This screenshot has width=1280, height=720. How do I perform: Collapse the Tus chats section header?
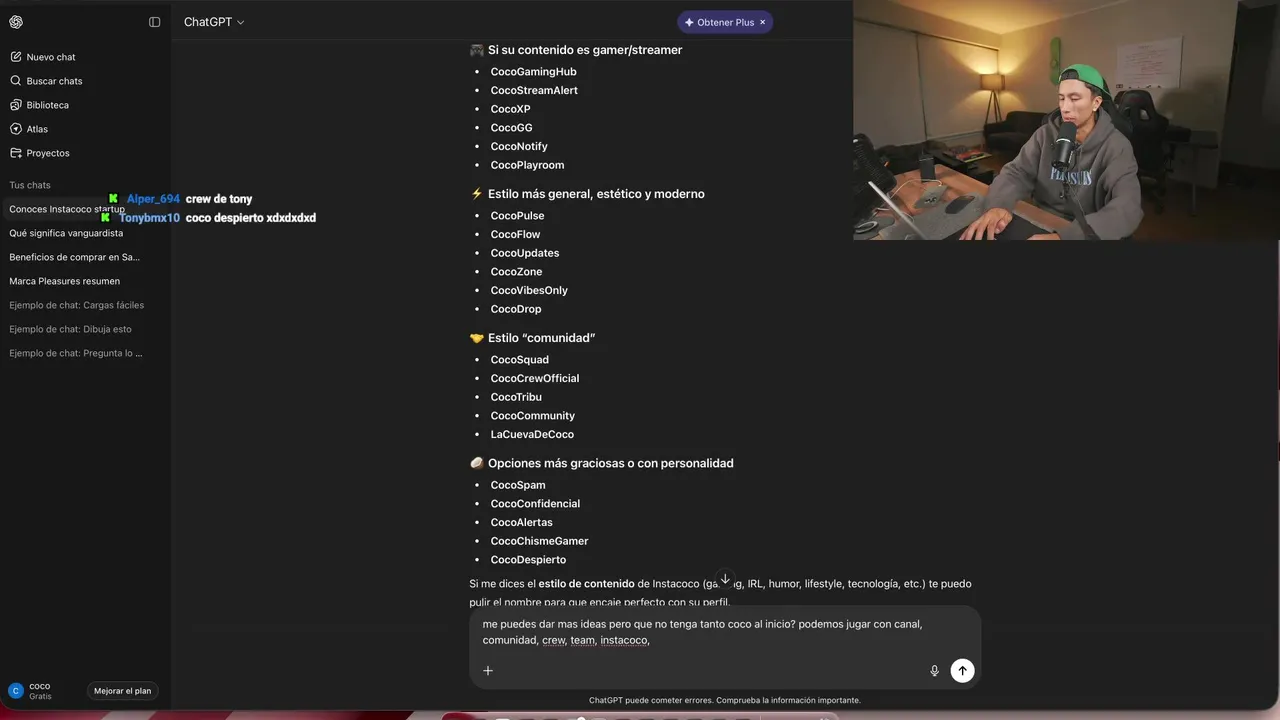pos(30,185)
